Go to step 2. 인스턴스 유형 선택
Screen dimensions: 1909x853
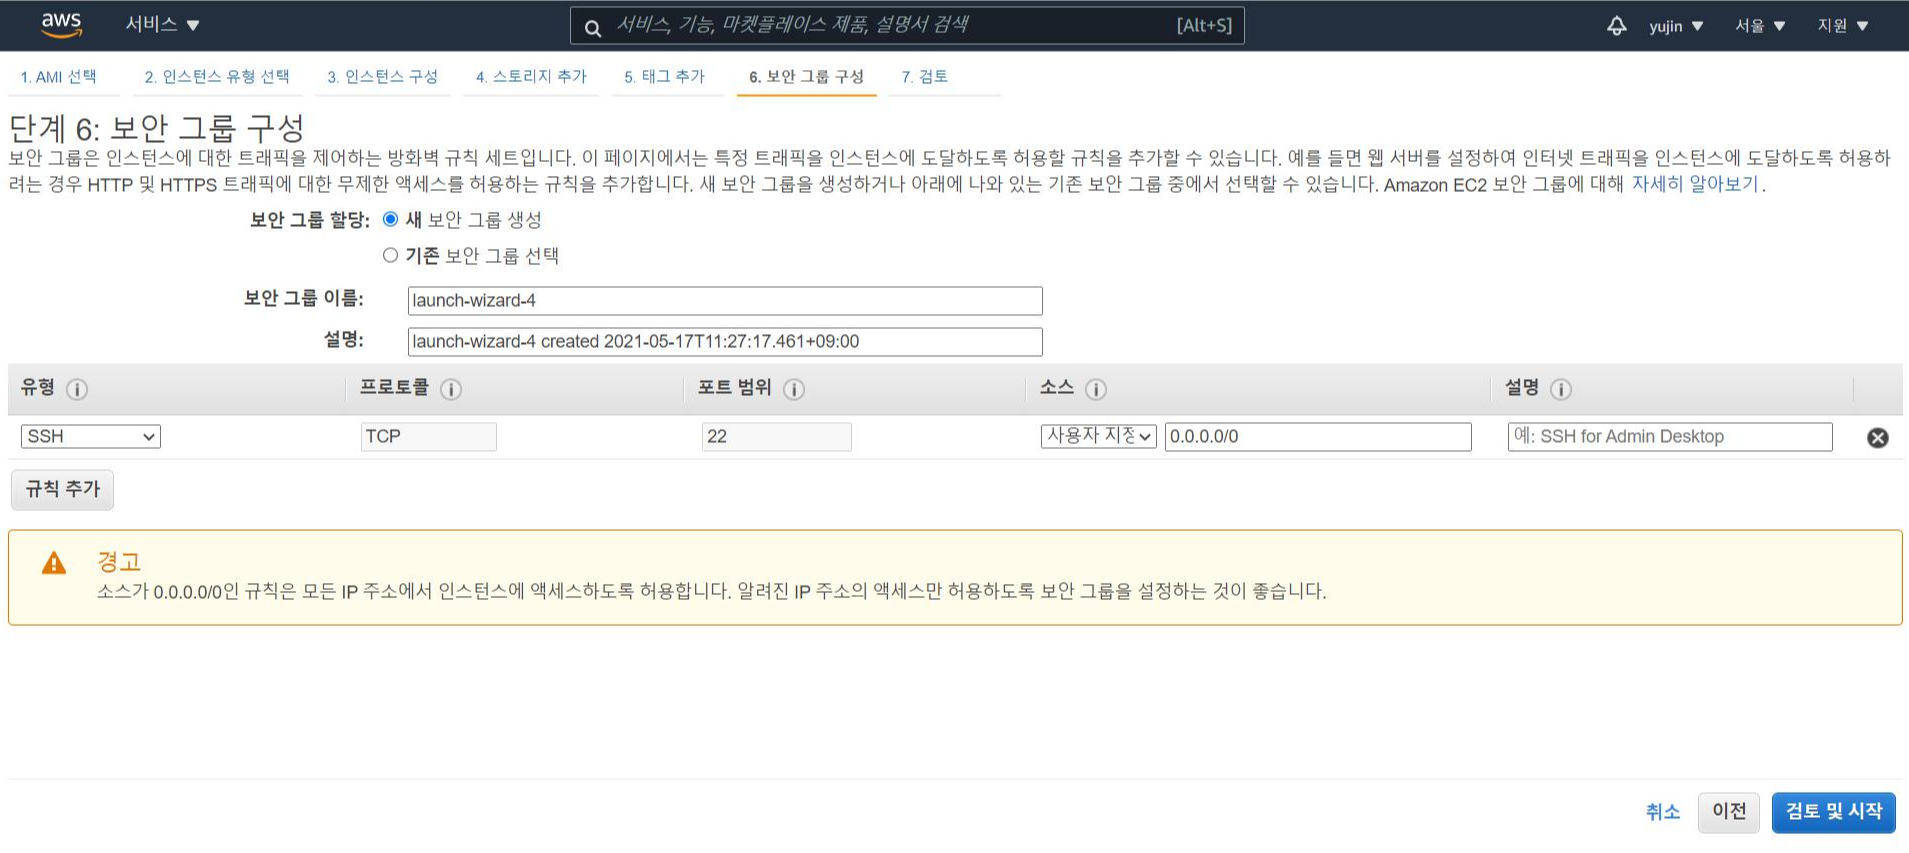tap(217, 77)
